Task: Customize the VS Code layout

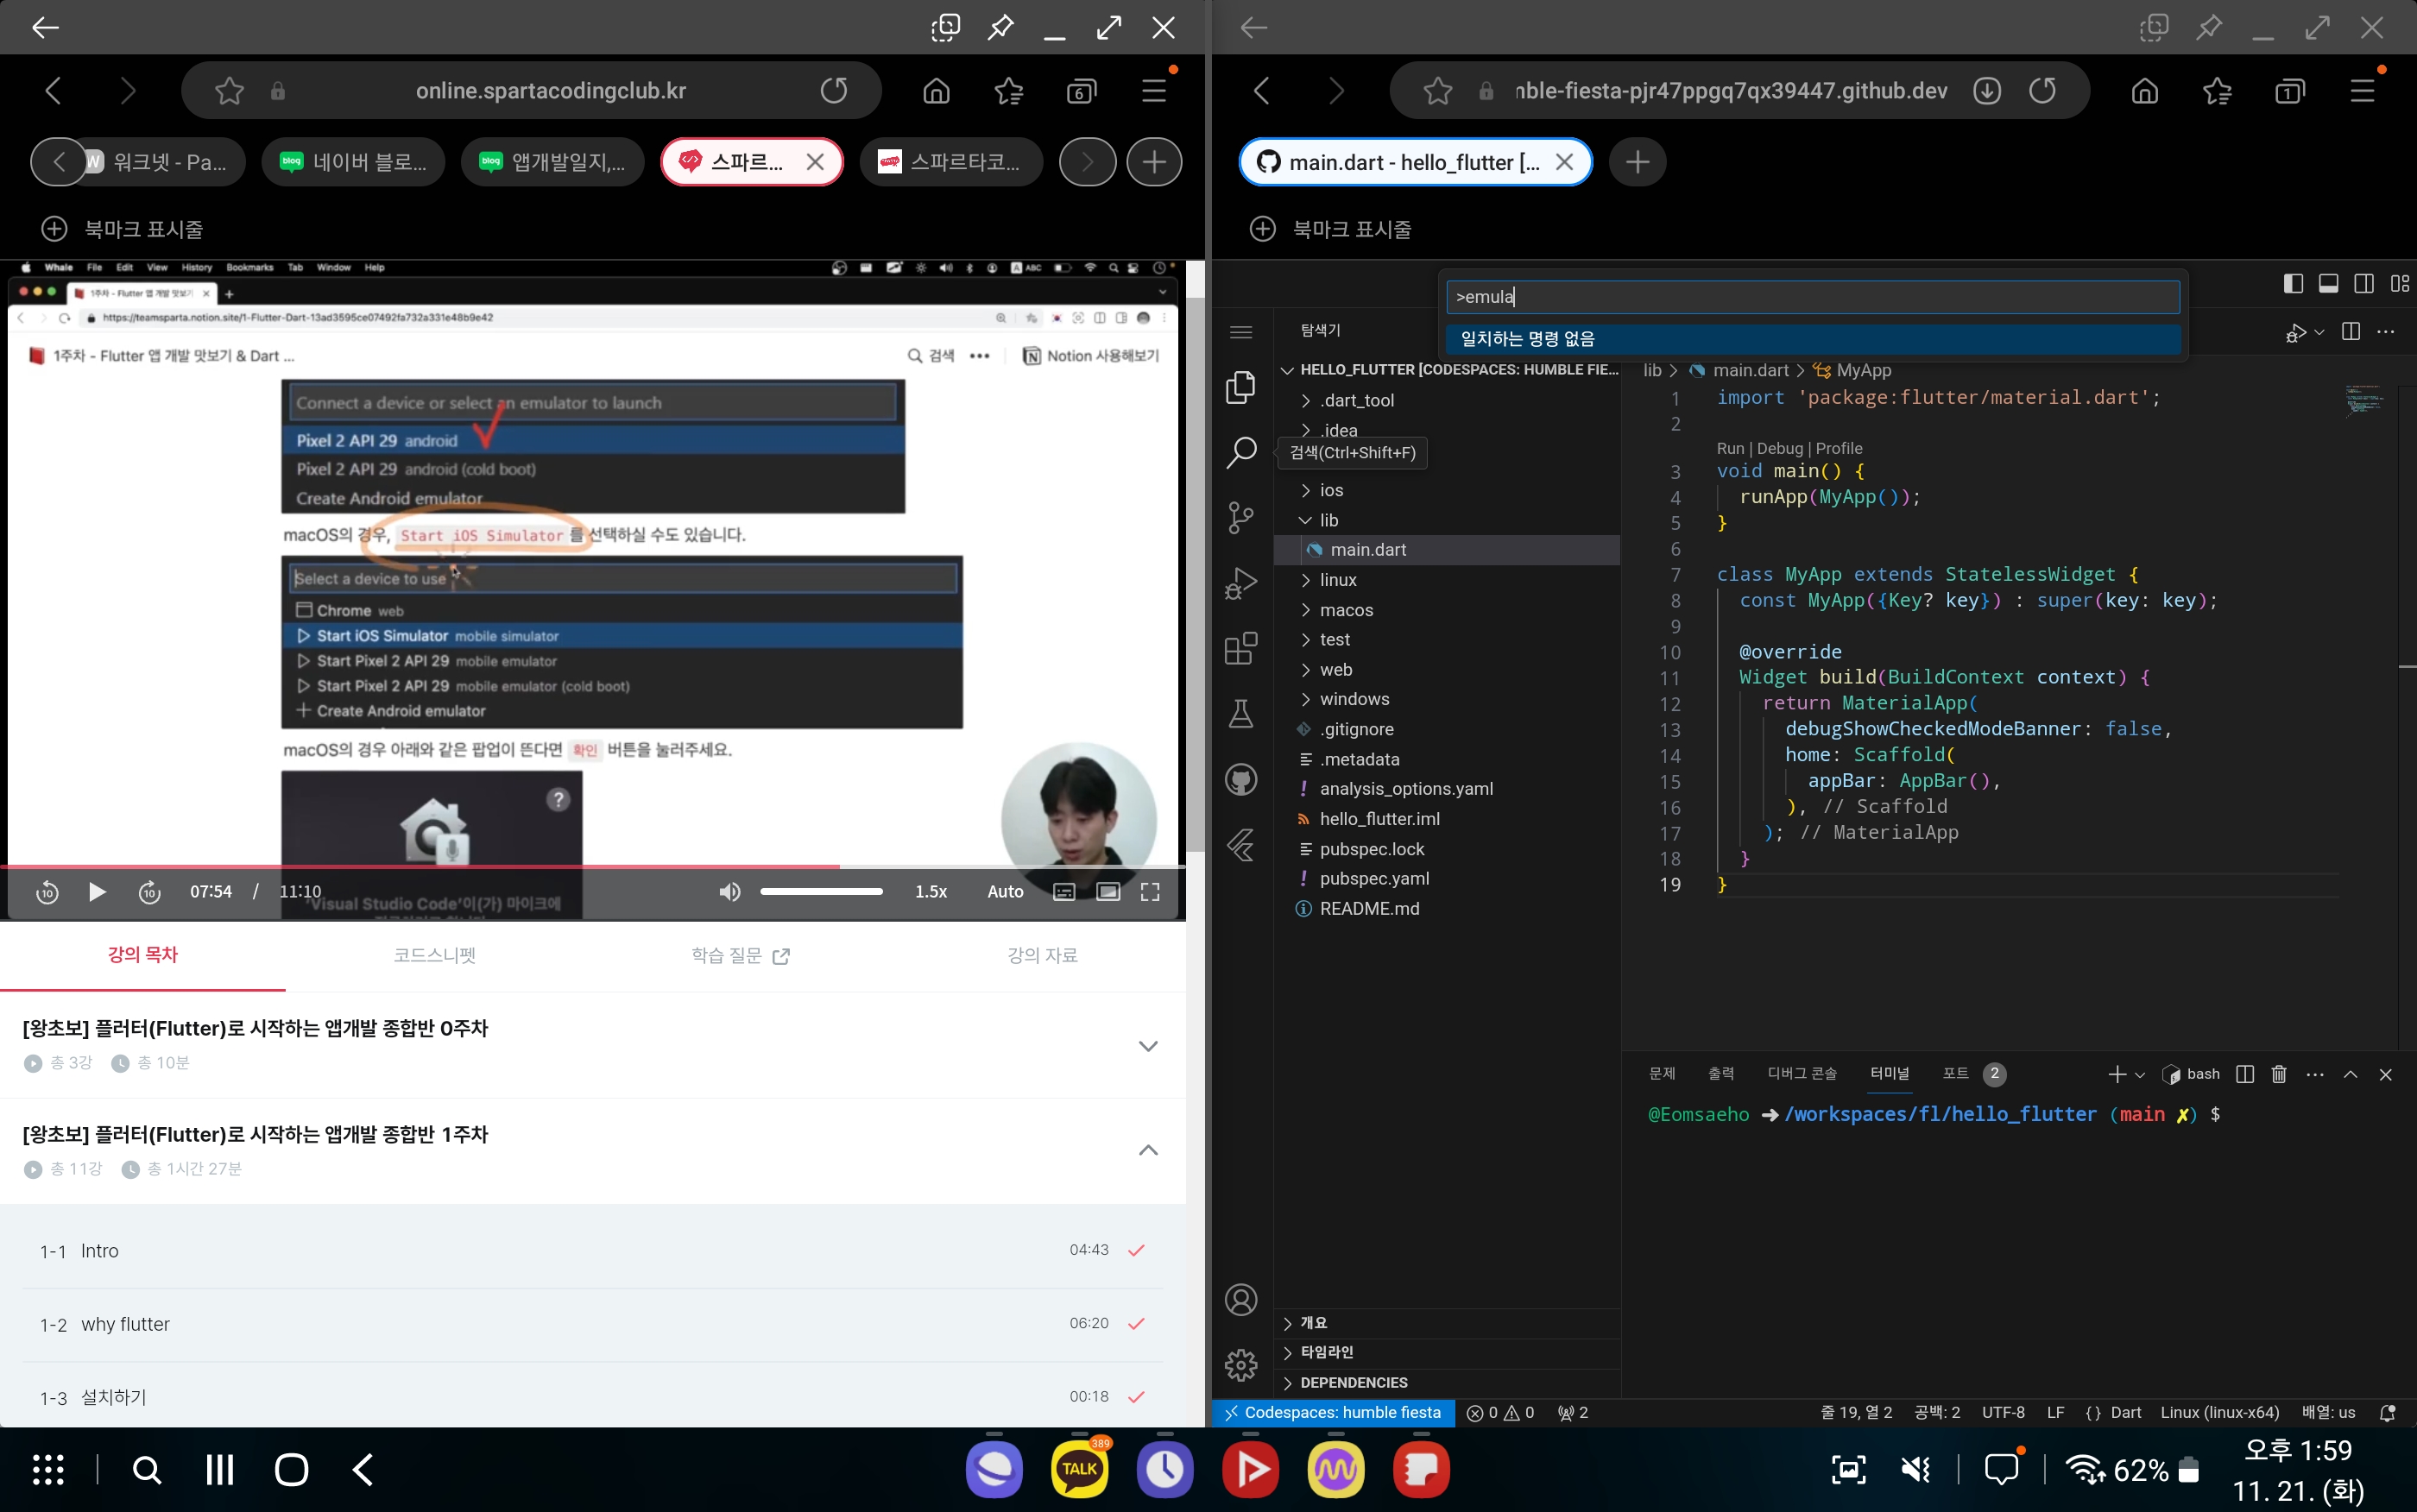Action: pos(2400,284)
